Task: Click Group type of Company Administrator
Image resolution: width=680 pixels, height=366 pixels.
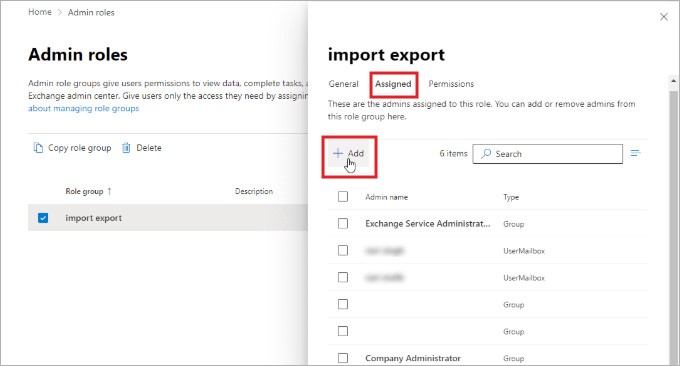Action: [513, 359]
